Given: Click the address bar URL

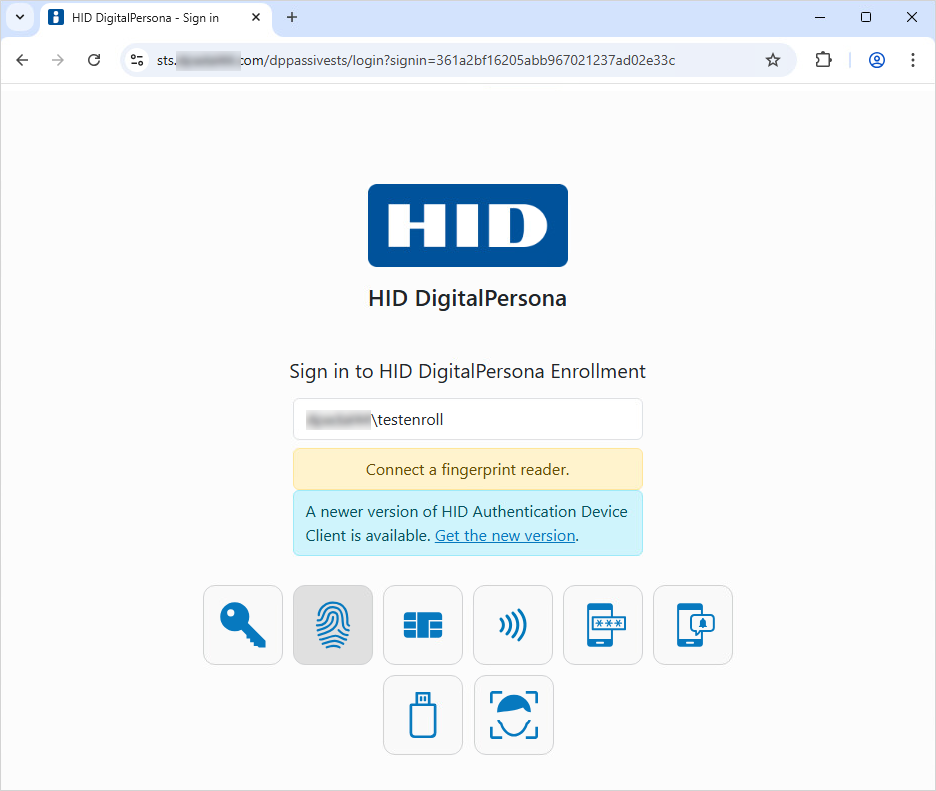Looking at the screenshot, I should [450, 60].
